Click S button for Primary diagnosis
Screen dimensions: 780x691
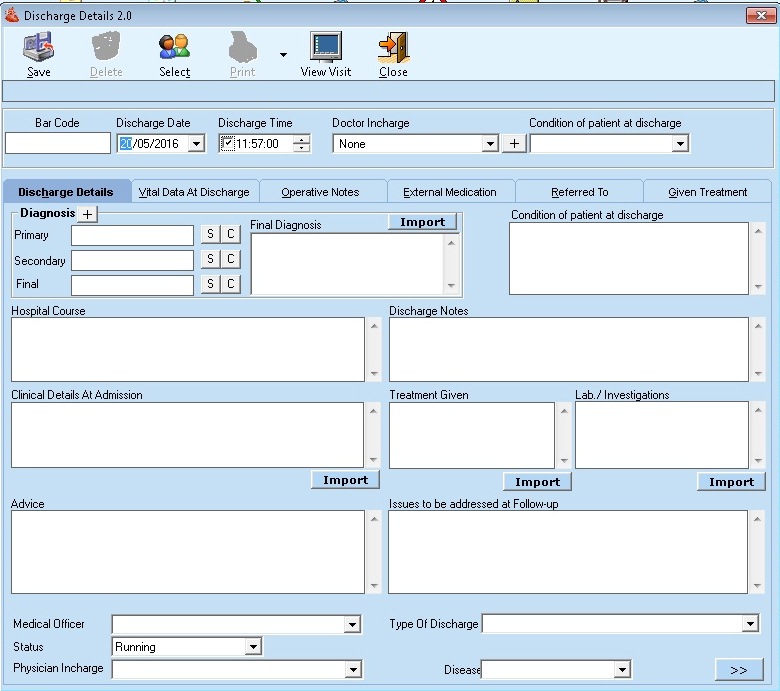coord(210,234)
